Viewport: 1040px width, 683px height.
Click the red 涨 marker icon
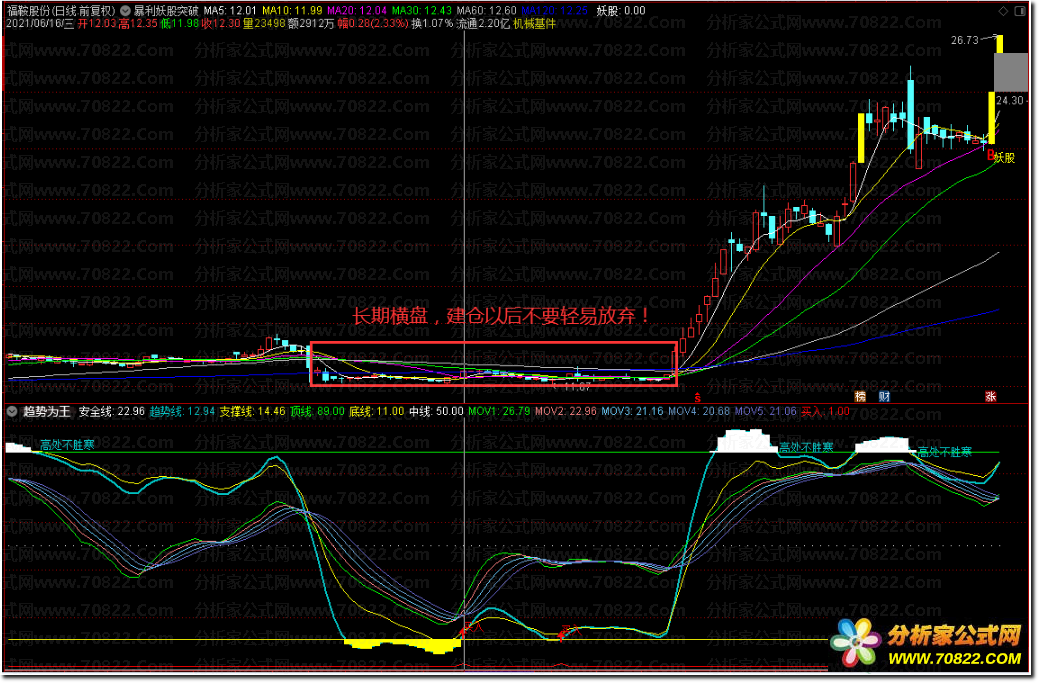990,397
